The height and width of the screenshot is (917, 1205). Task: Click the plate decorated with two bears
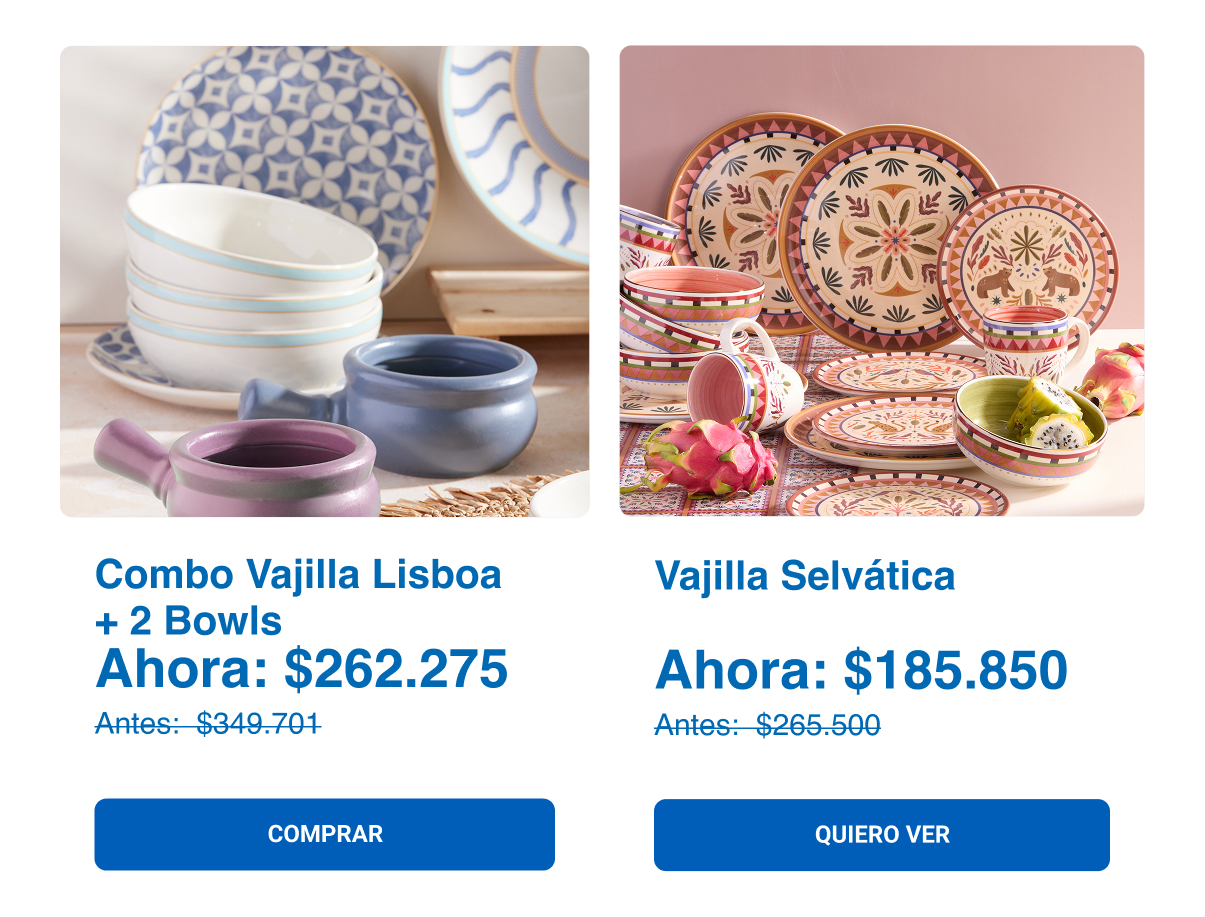1030,260
